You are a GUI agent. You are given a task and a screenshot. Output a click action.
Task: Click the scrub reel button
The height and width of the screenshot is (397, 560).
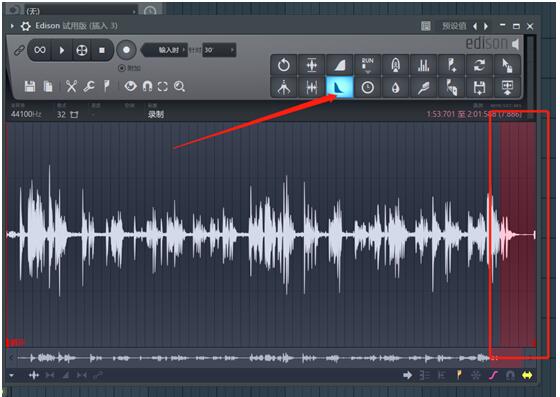point(82,50)
